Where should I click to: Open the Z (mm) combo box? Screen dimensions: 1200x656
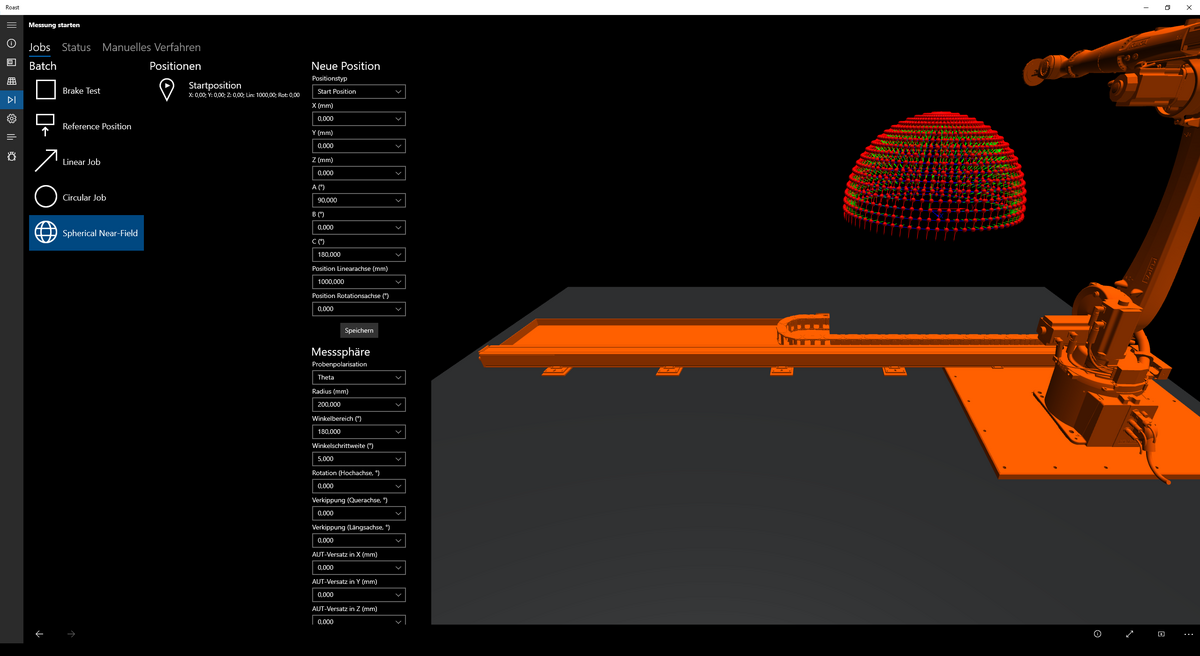coord(358,173)
